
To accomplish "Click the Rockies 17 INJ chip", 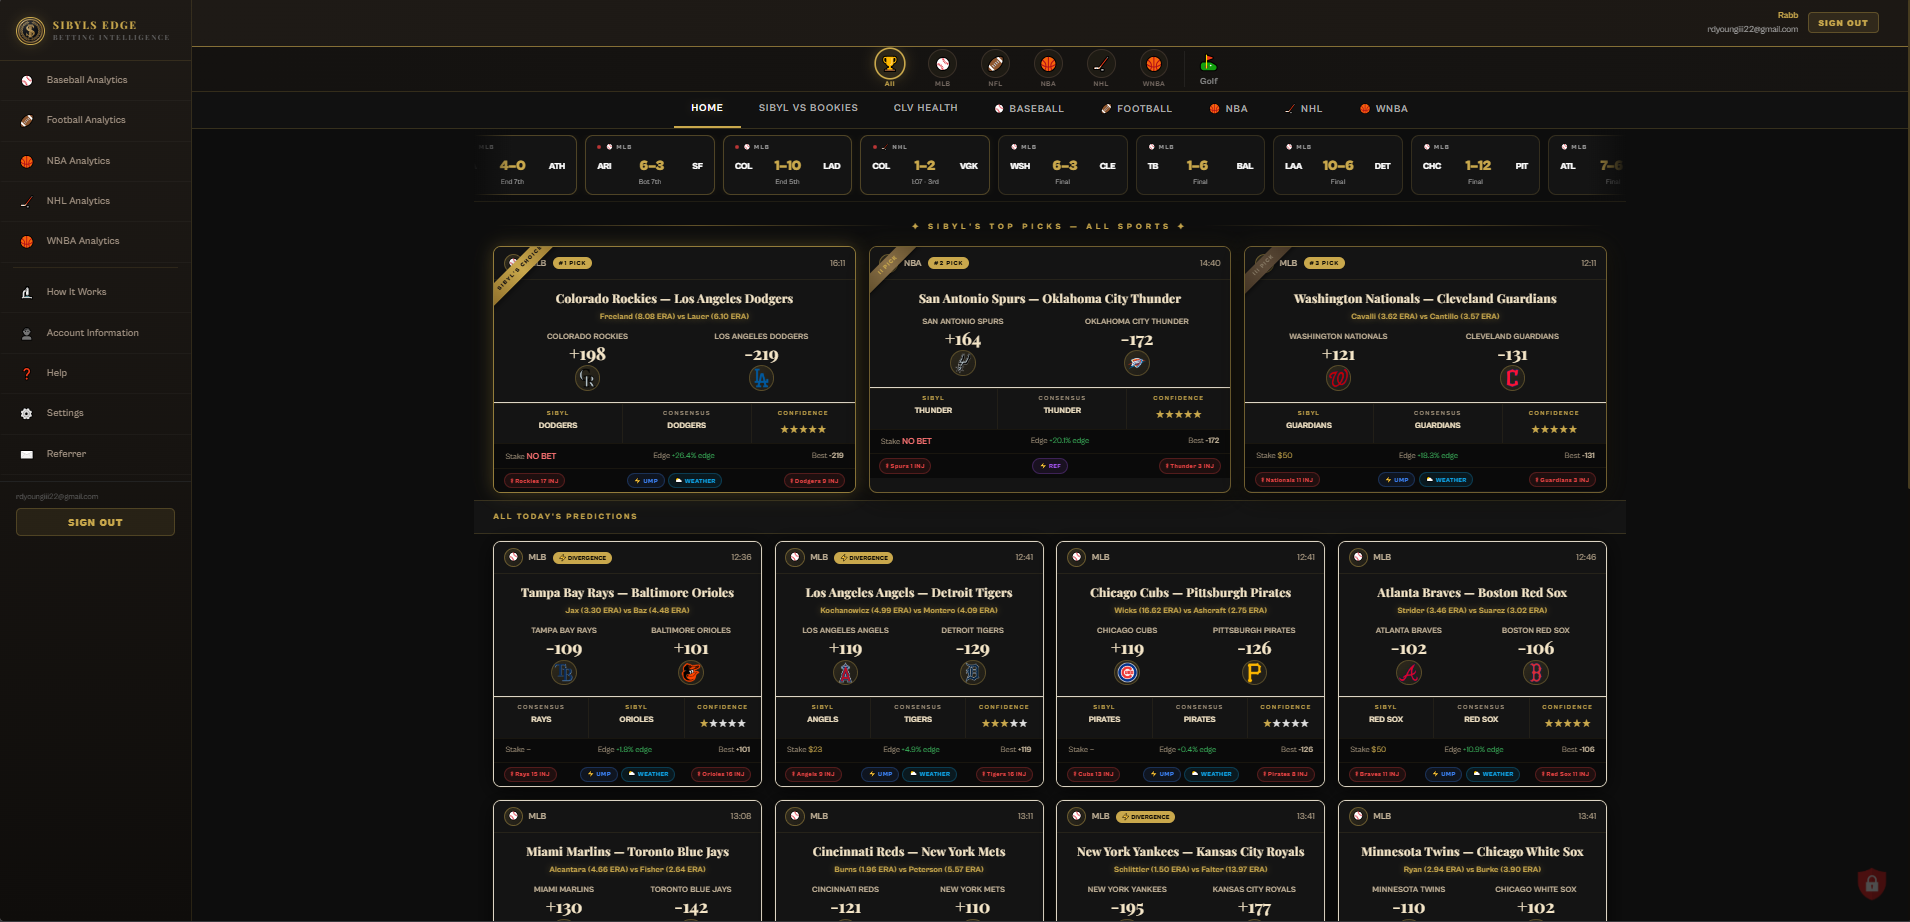I will [x=535, y=481].
